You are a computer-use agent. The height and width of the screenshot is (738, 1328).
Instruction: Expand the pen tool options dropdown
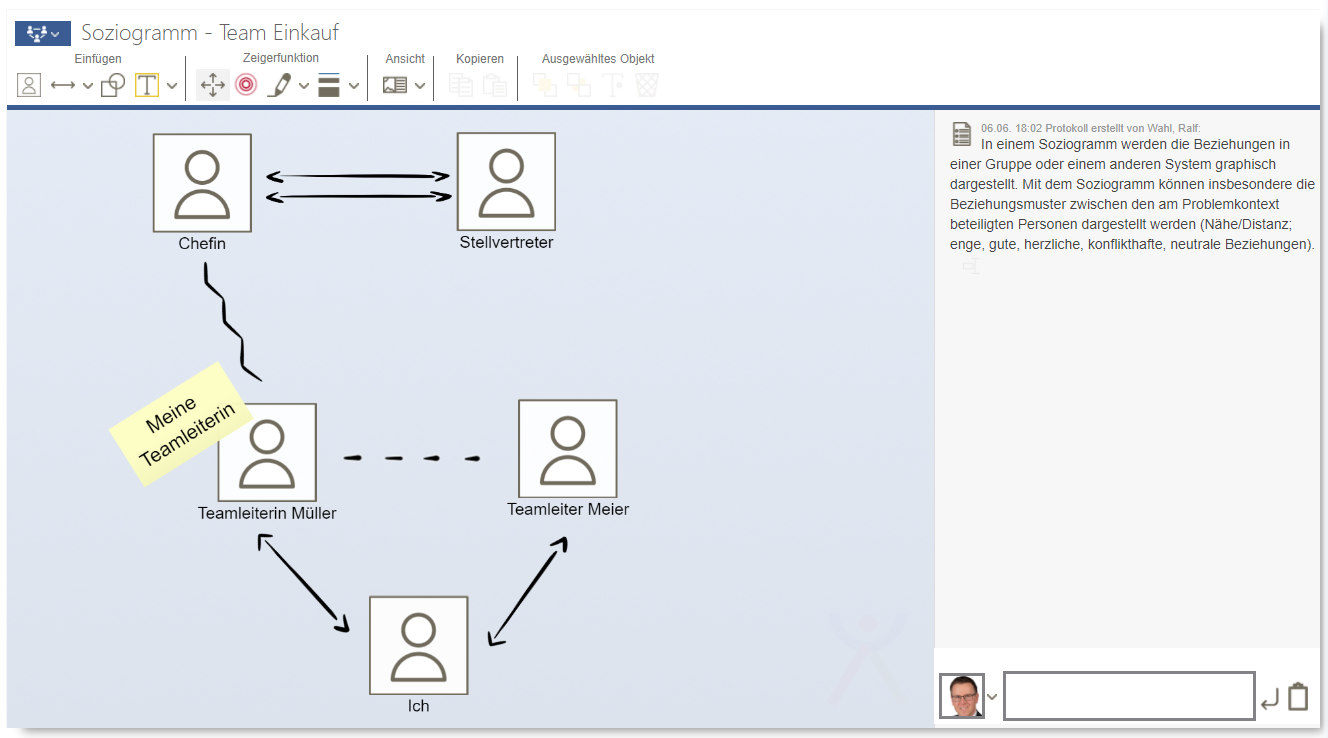pyautogui.click(x=304, y=85)
